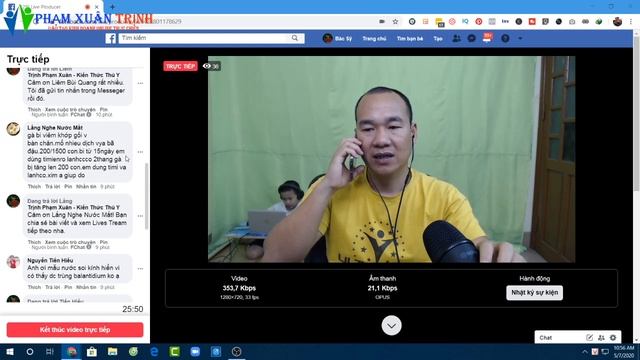Click the camera icon in the address bar
This screenshot has height=360, width=640.
382,21
